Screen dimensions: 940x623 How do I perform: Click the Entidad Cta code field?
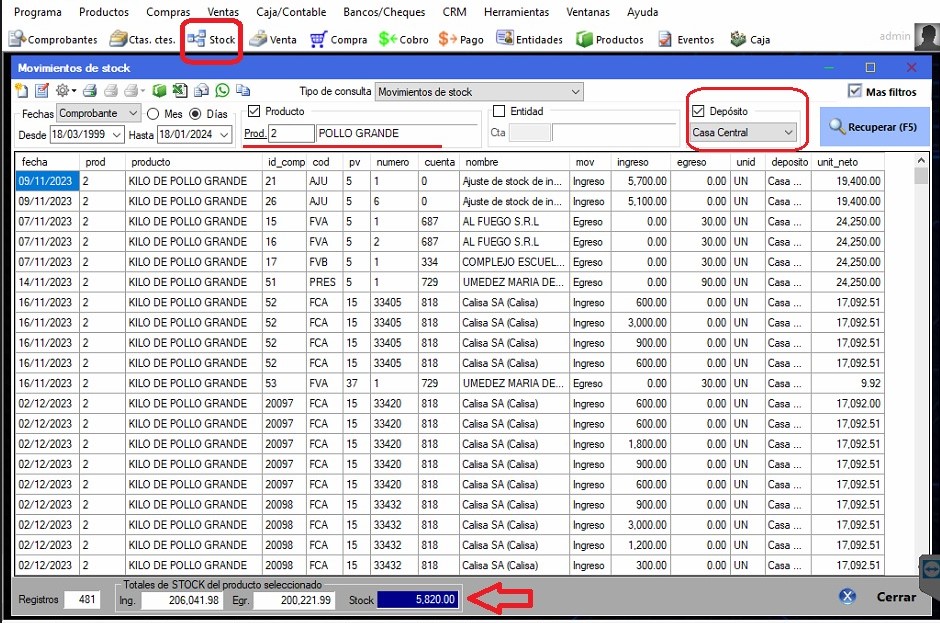pos(529,133)
